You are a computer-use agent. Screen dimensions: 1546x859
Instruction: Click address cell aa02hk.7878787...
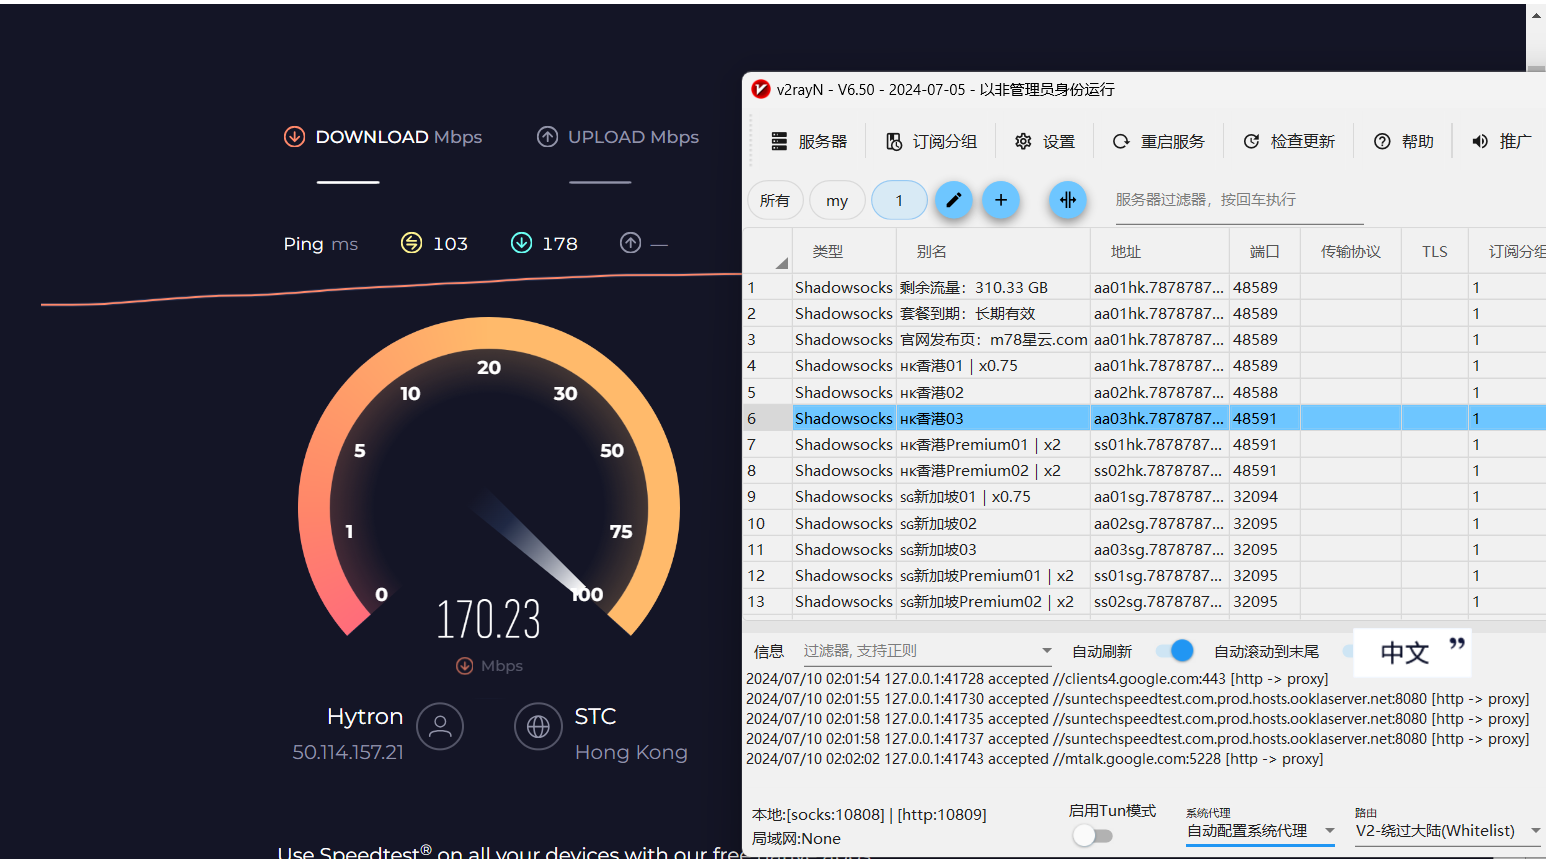click(x=1159, y=392)
